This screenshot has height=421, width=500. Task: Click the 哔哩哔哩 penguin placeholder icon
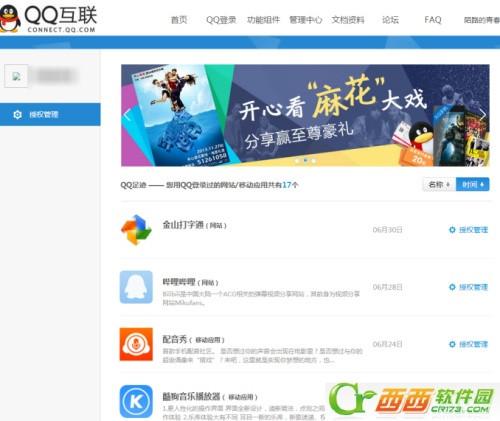point(136,287)
